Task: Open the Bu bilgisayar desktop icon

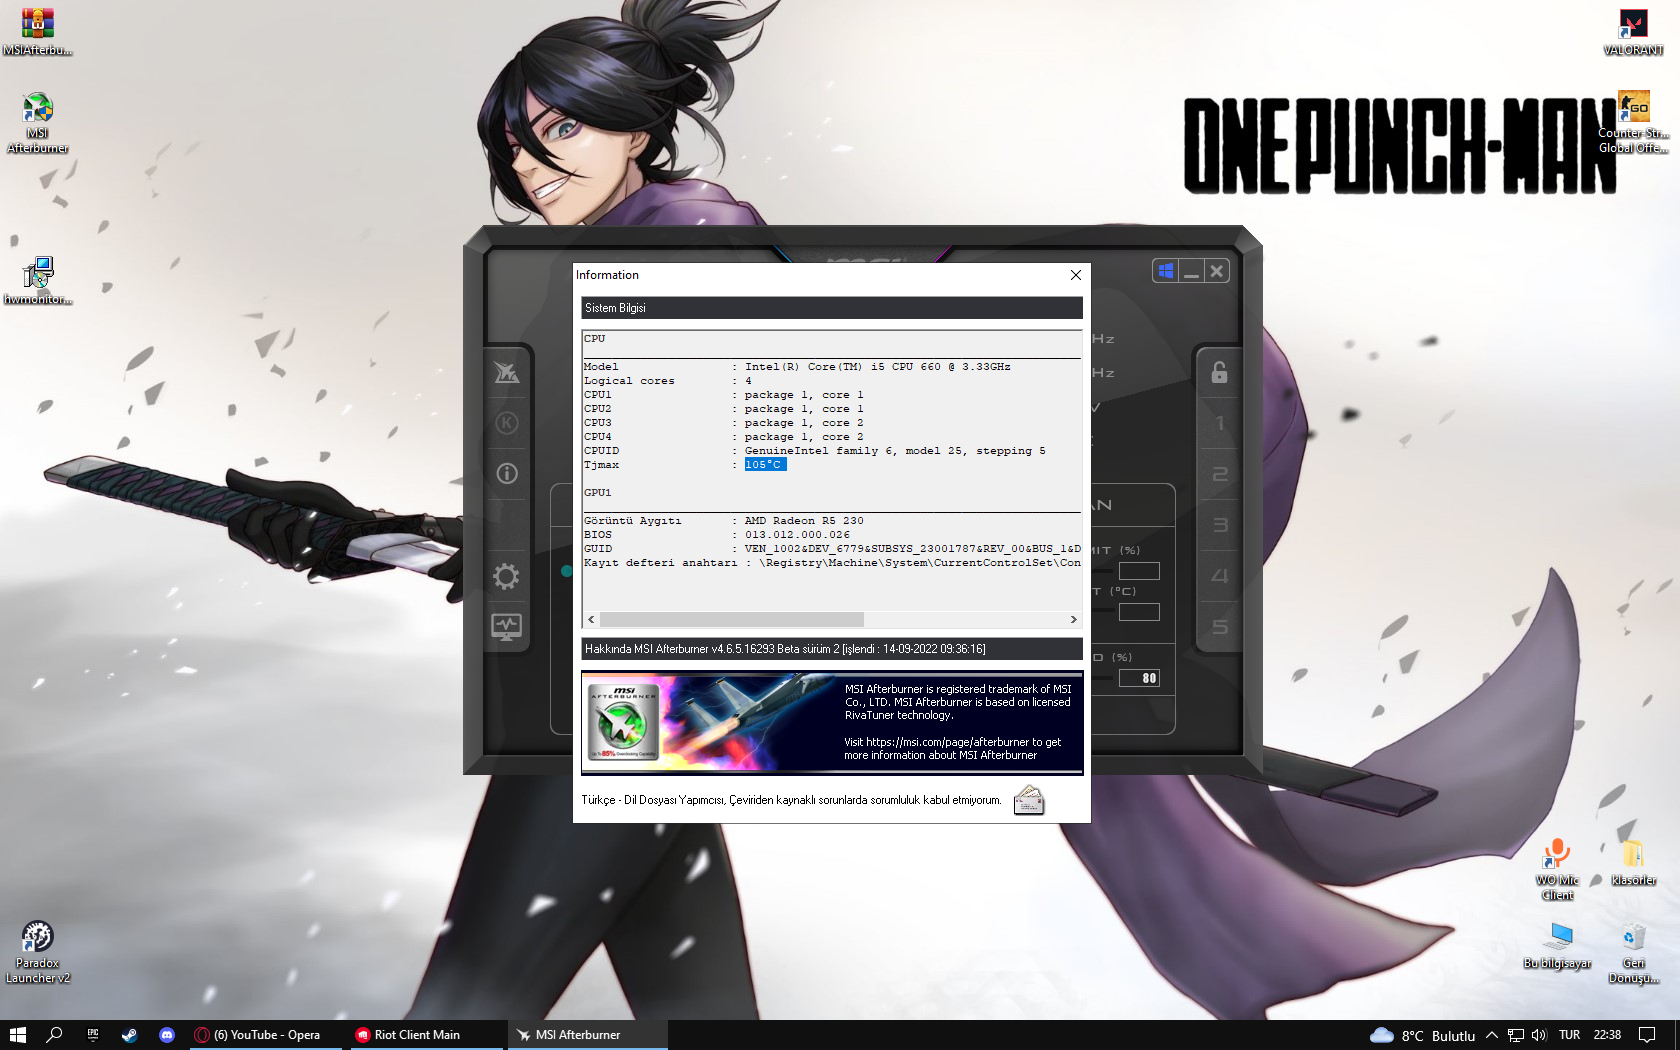Action: pos(1557,946)
